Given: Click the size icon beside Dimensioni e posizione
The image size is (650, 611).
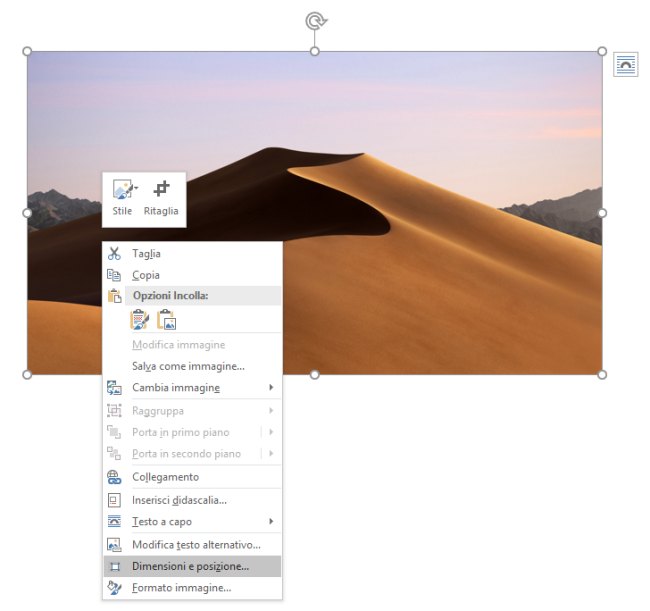Looking at the screenshot, I should click(x=115, y=567).
